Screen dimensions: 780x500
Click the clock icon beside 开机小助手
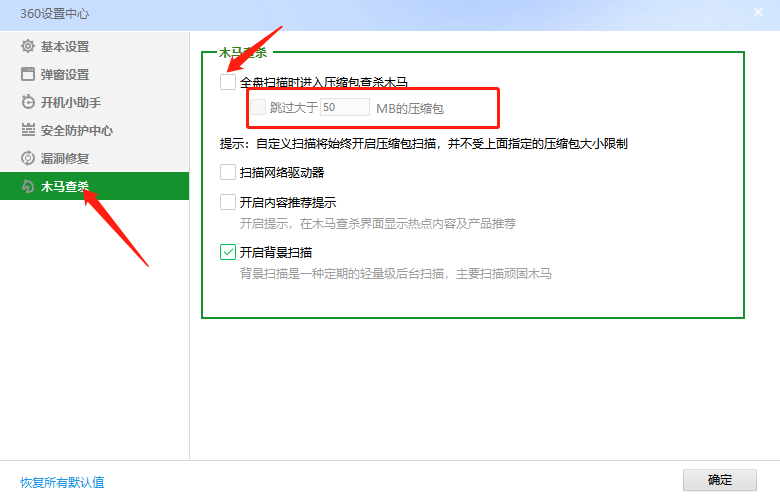point(28,102)
